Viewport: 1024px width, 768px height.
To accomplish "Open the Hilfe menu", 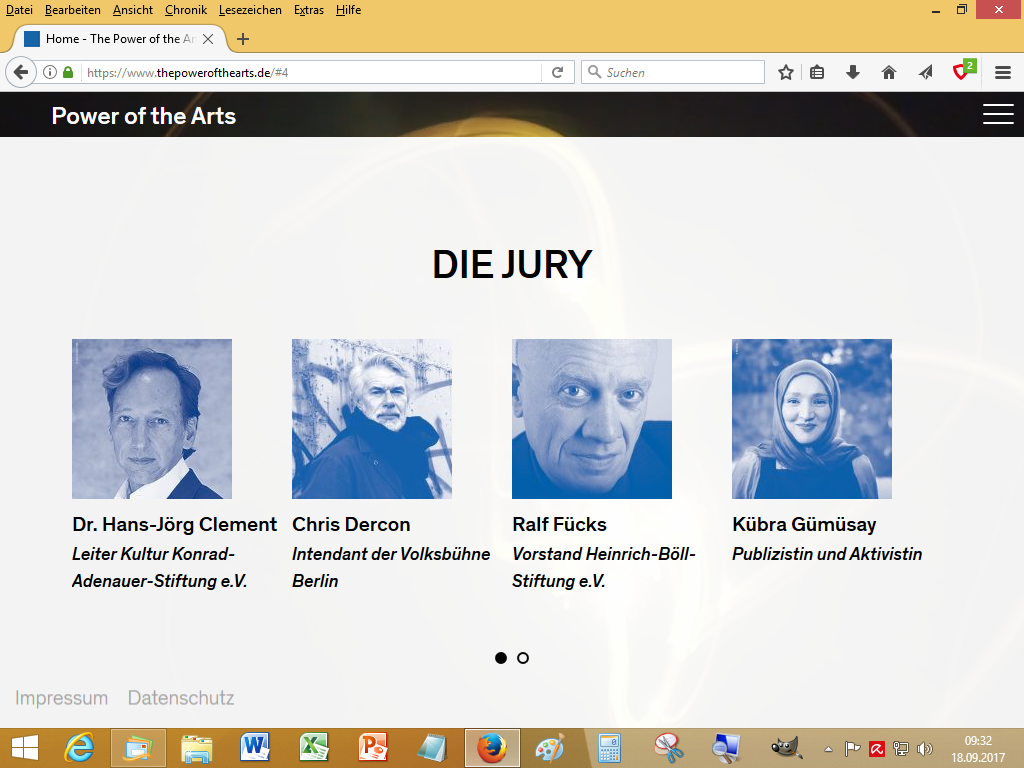I will [348, 10].
